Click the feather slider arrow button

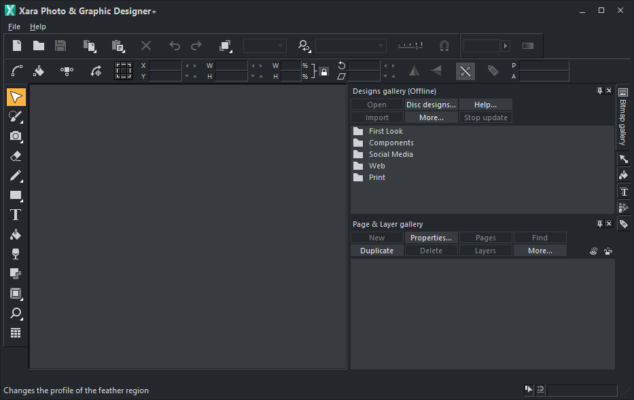[505, 46]
